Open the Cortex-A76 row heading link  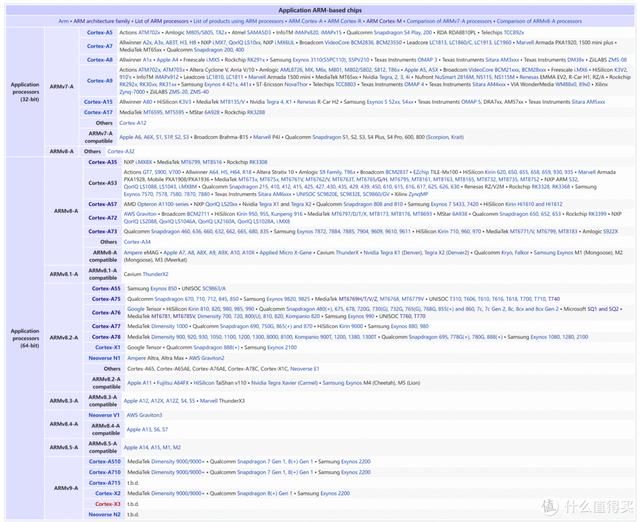pyautogui.click(x=106, y=312)
